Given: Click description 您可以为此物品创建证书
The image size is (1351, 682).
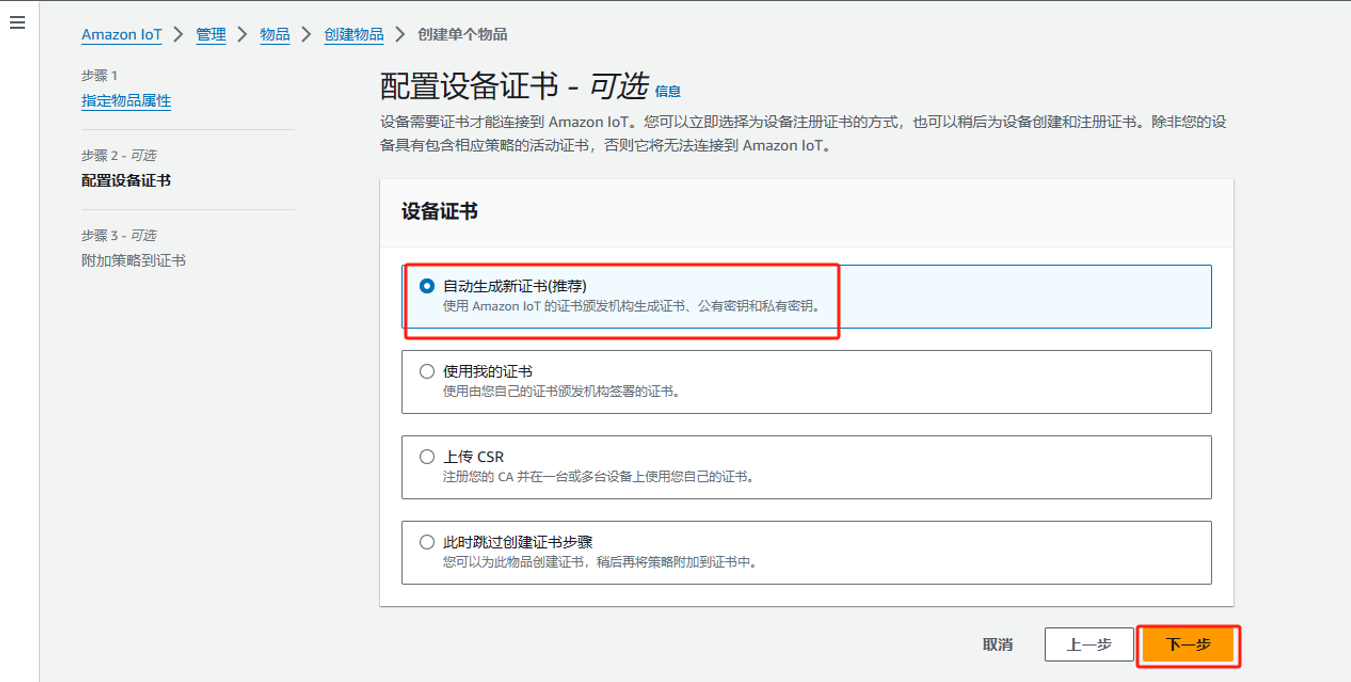Looking at the screenshot, I should [600, 562].
